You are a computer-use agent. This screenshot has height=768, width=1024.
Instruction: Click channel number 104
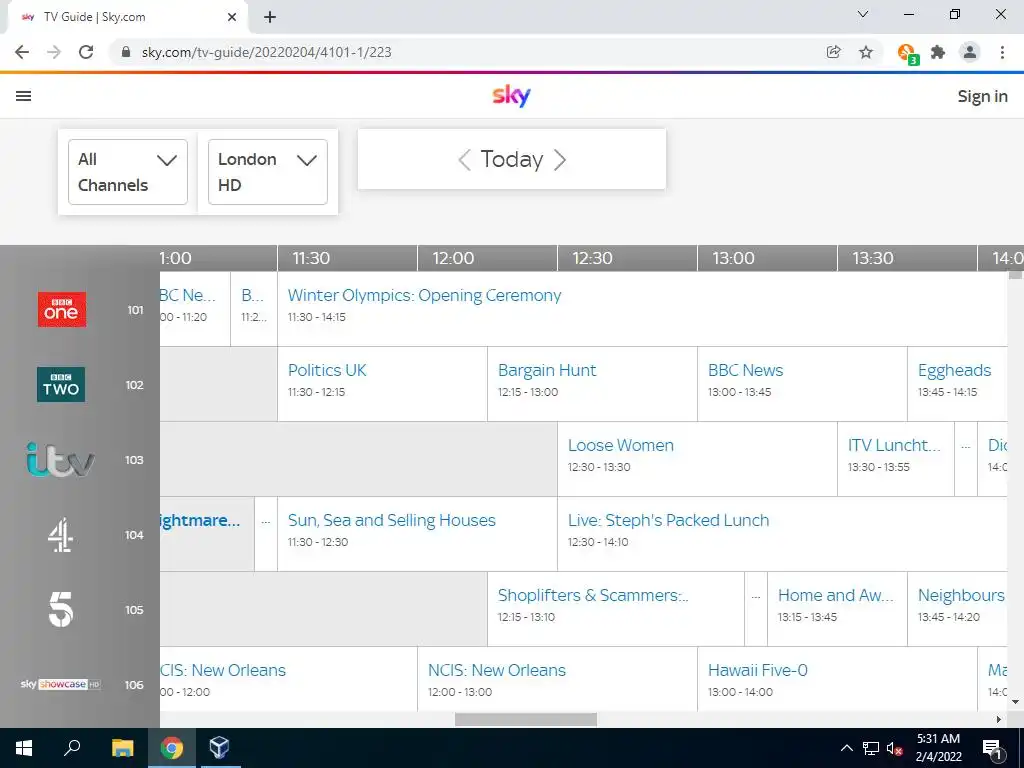coord(134,535)
